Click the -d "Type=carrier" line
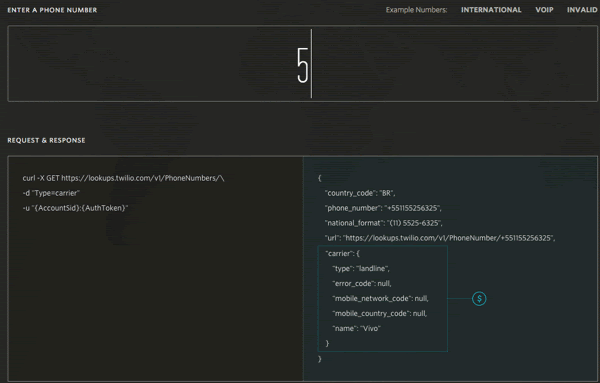Screen dimensions: 600x383 (x=51, y=193)
